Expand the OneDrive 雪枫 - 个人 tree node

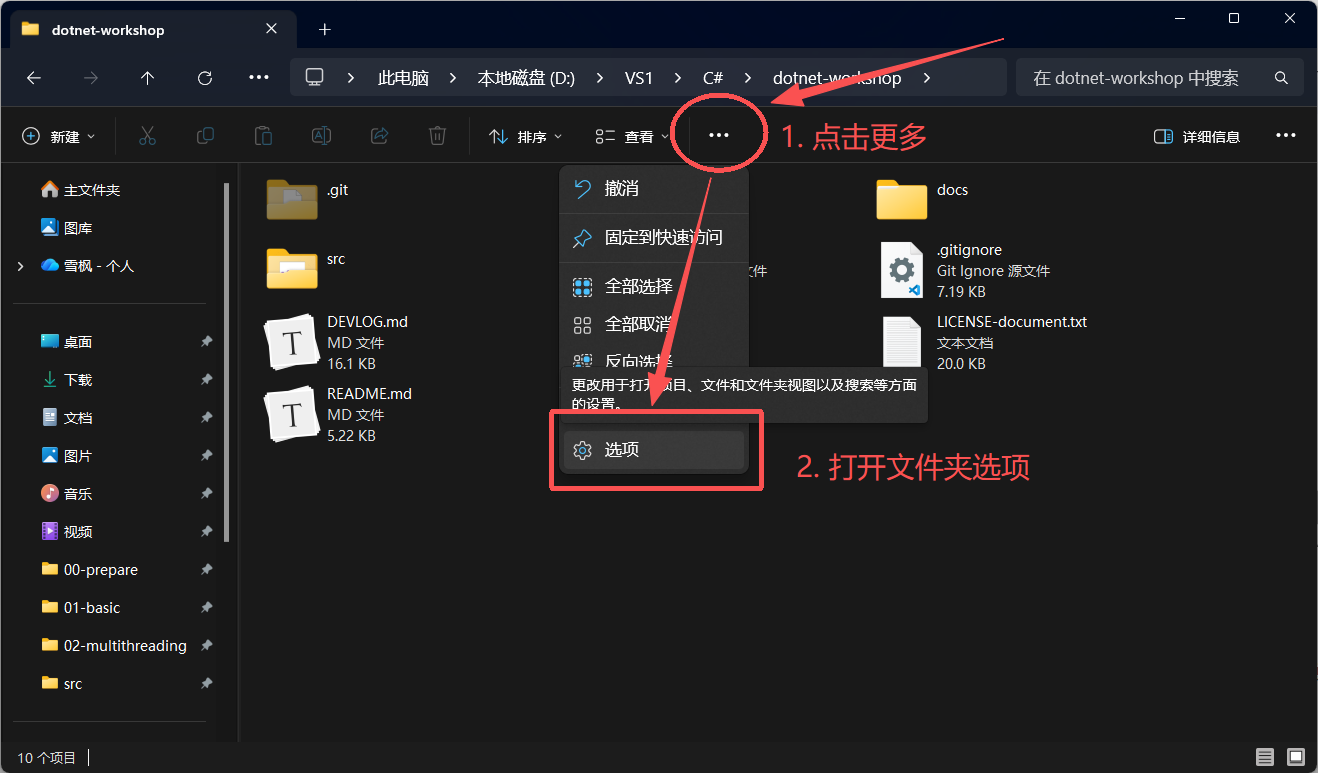point(21,266)
